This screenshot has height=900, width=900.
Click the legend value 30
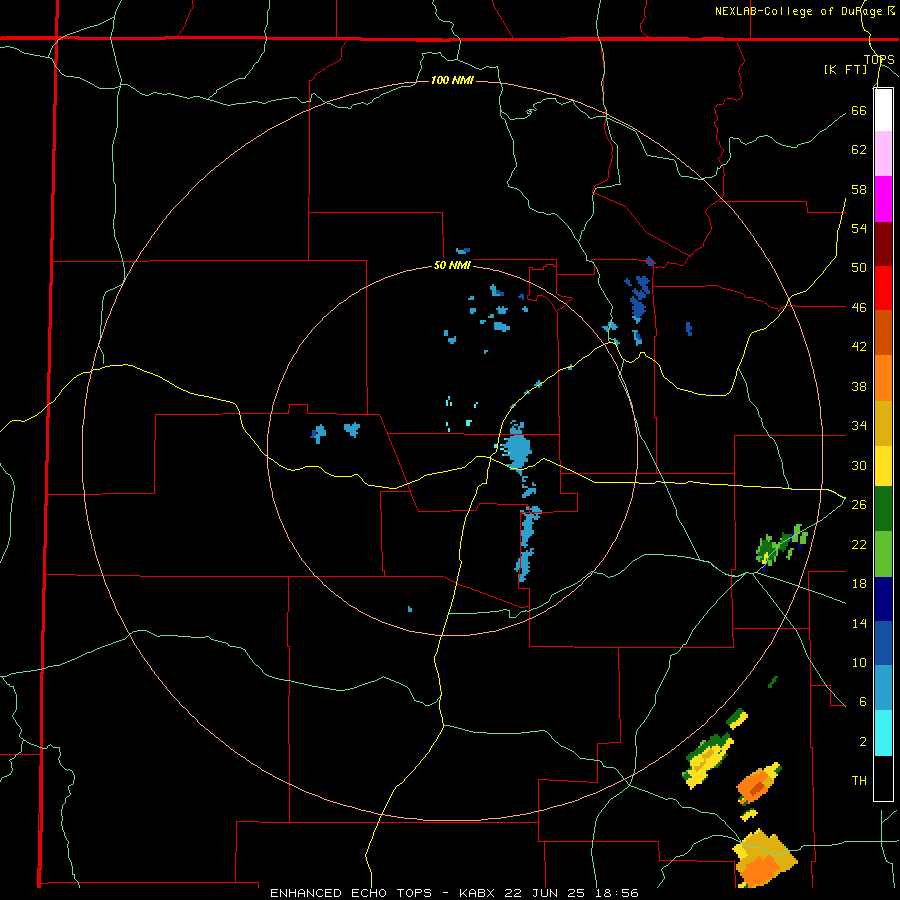coord(859,465)
